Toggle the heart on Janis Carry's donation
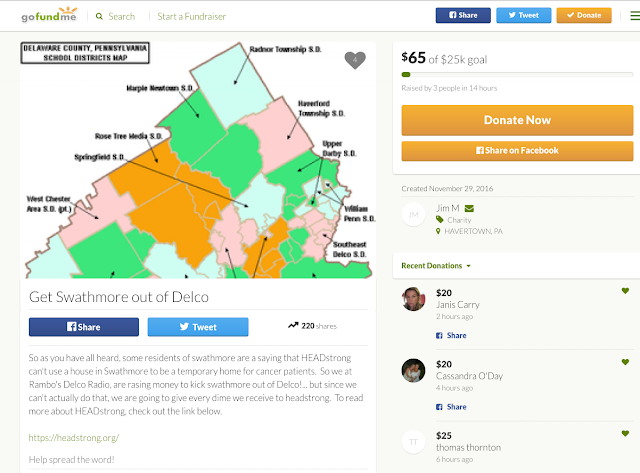The image size is (640, 473). point(625,291)
